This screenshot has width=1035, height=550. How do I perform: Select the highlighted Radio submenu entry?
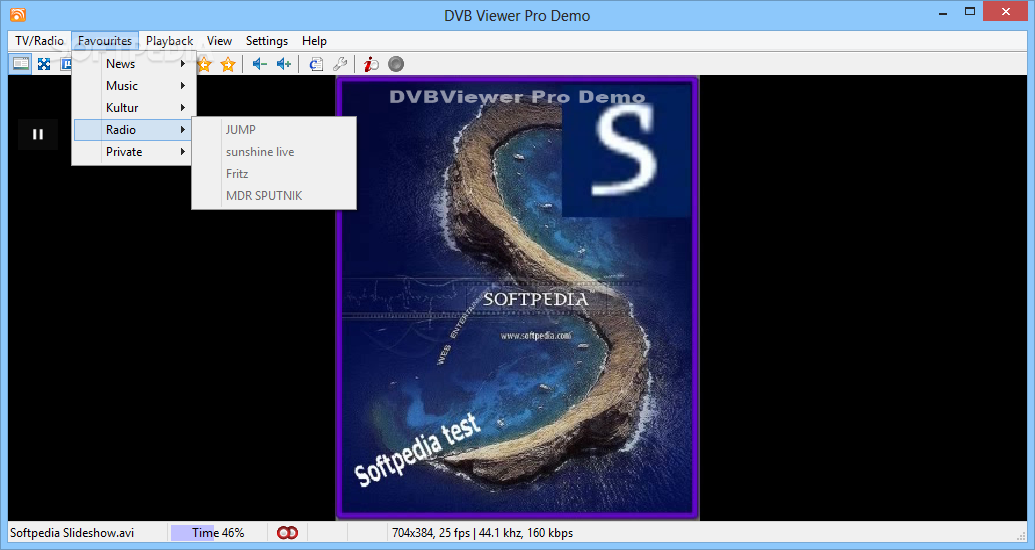[133, 129]
